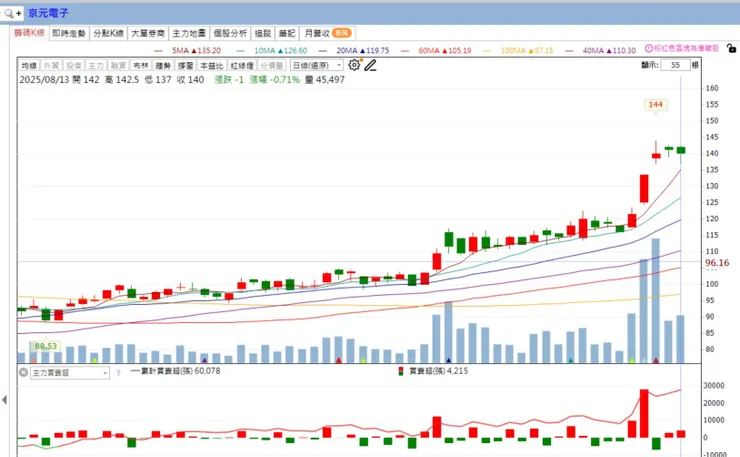Switch to 即時走勢 tab
The width and height of the screenshot is (740, 457).
[69, 33]
